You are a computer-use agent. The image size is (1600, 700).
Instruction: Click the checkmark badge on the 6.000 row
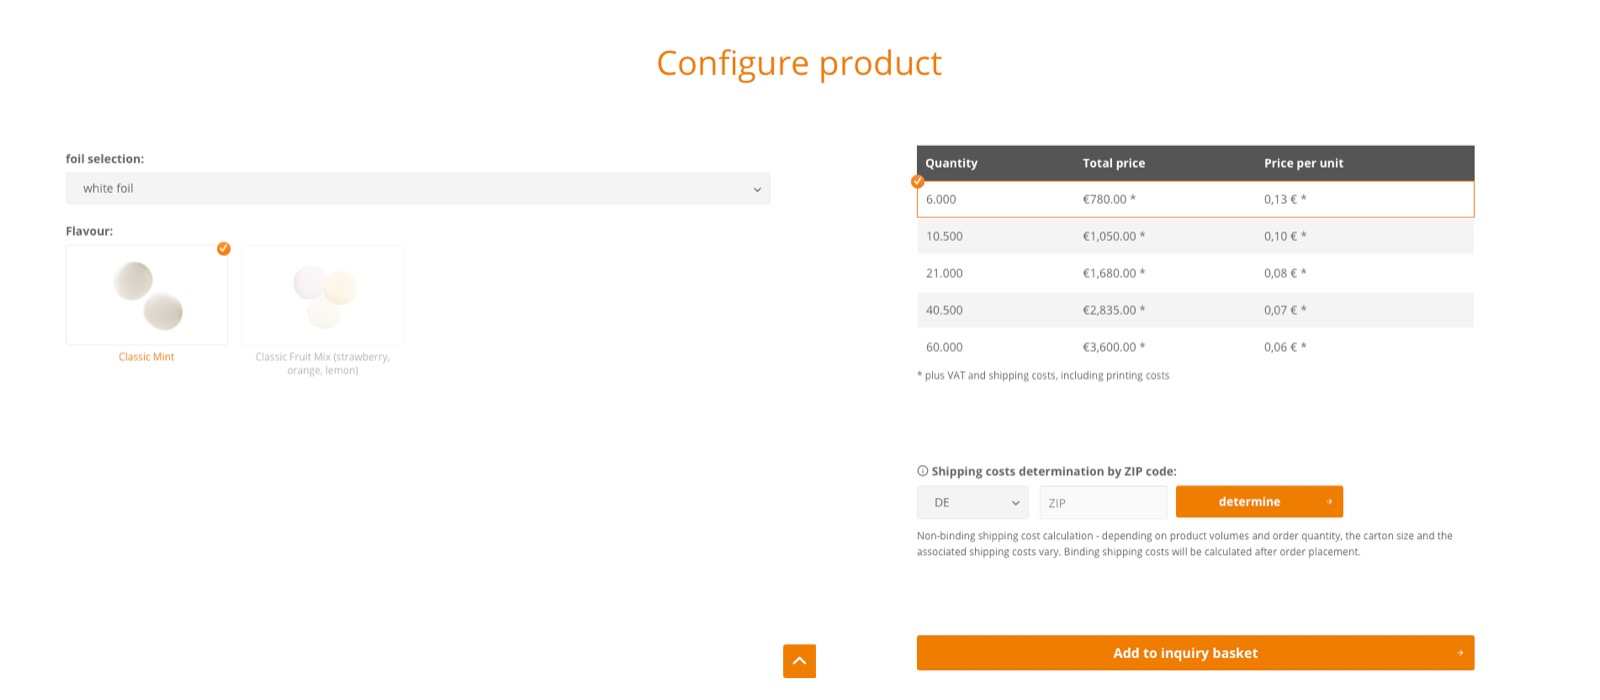tap(917, 181)
